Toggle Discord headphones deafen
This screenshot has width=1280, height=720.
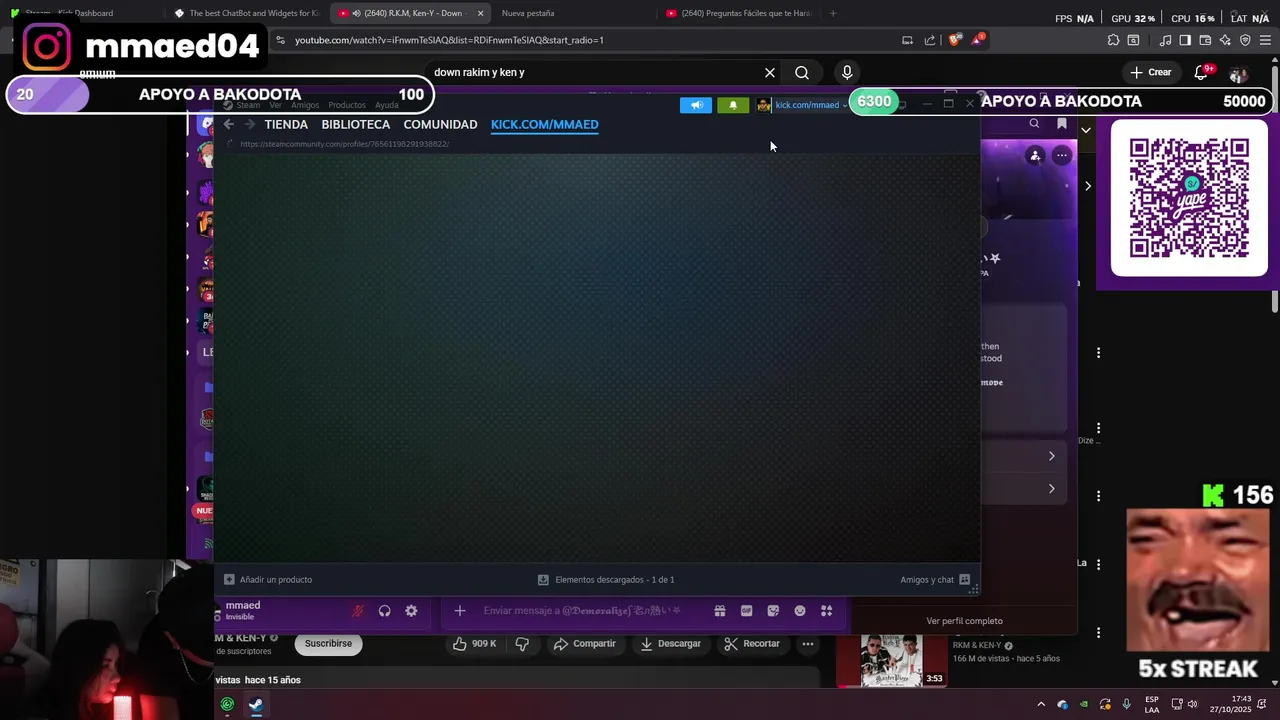tap(384, 611)
